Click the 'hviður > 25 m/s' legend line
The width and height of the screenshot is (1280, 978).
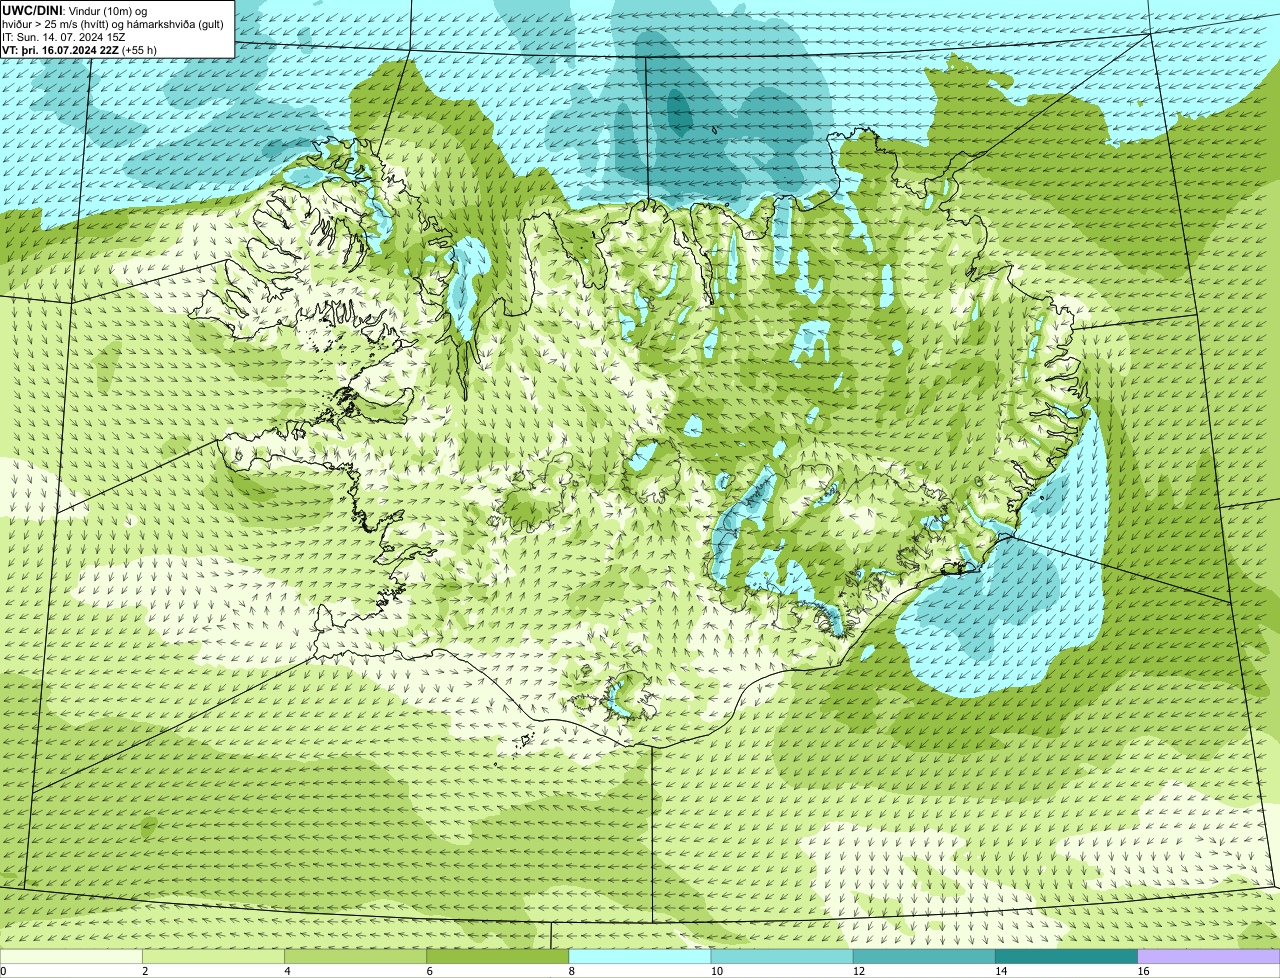tap(113, 24)
